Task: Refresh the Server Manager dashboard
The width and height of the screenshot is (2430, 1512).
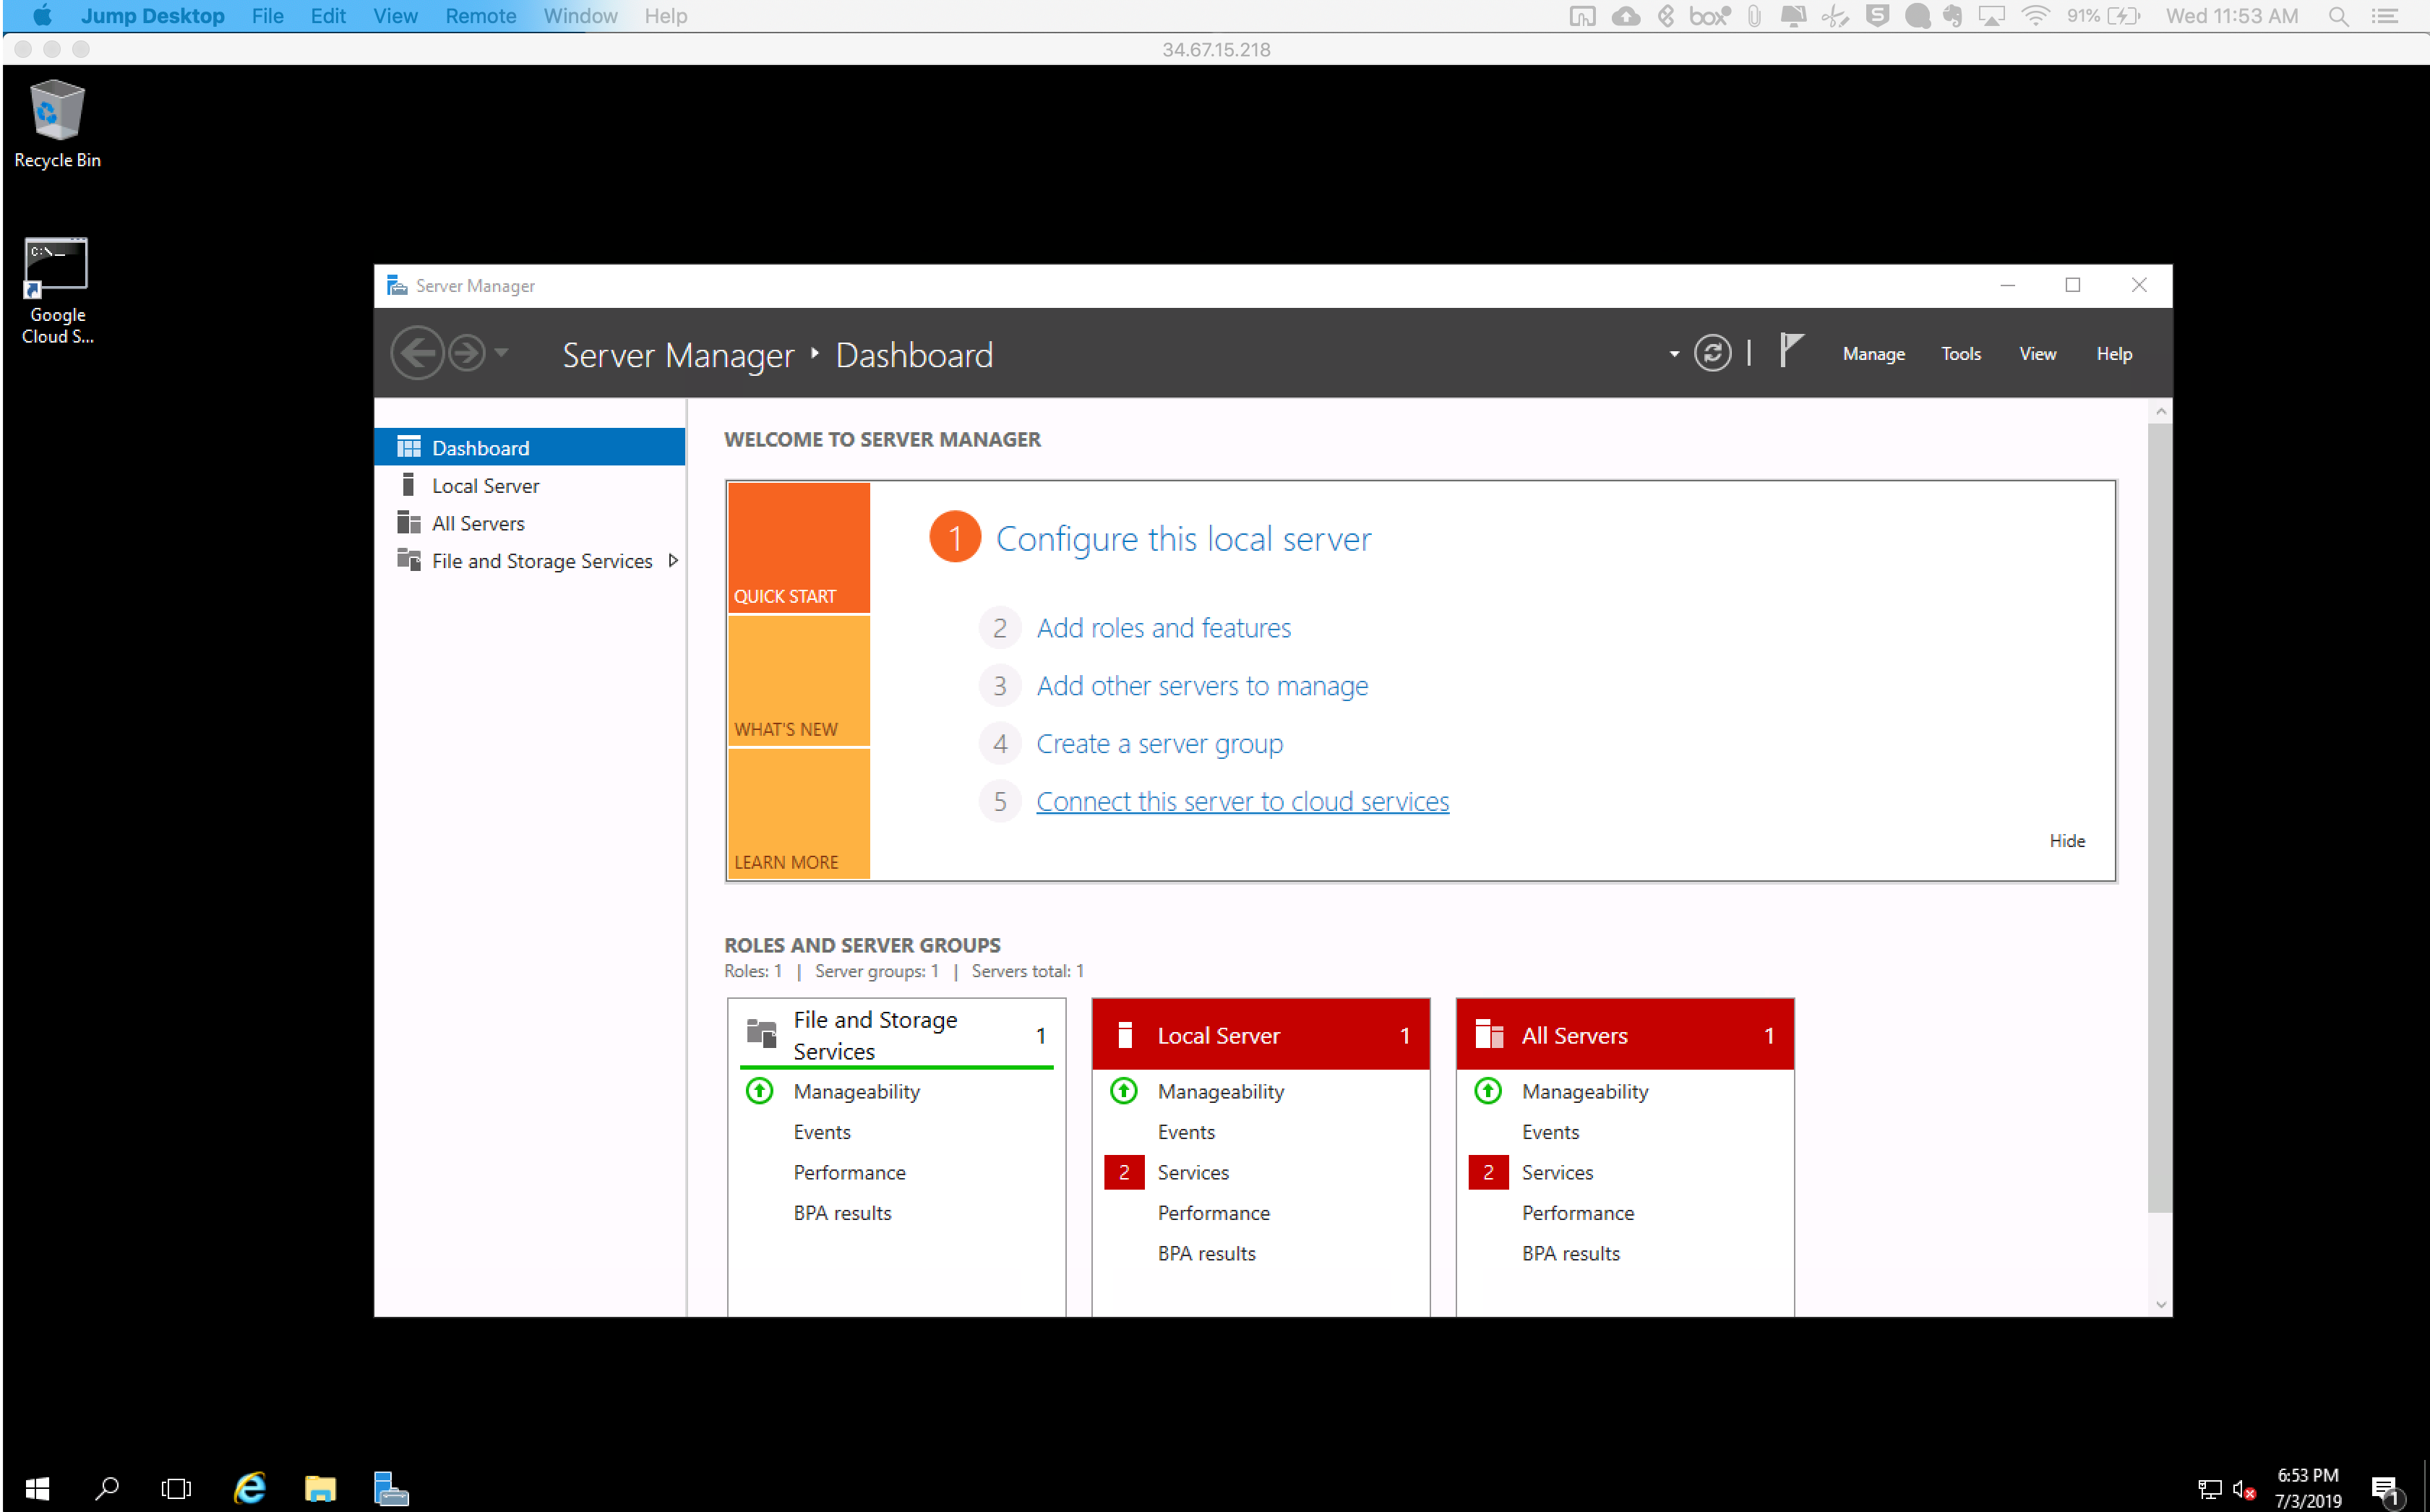Action: click(x=1713, y=352)
